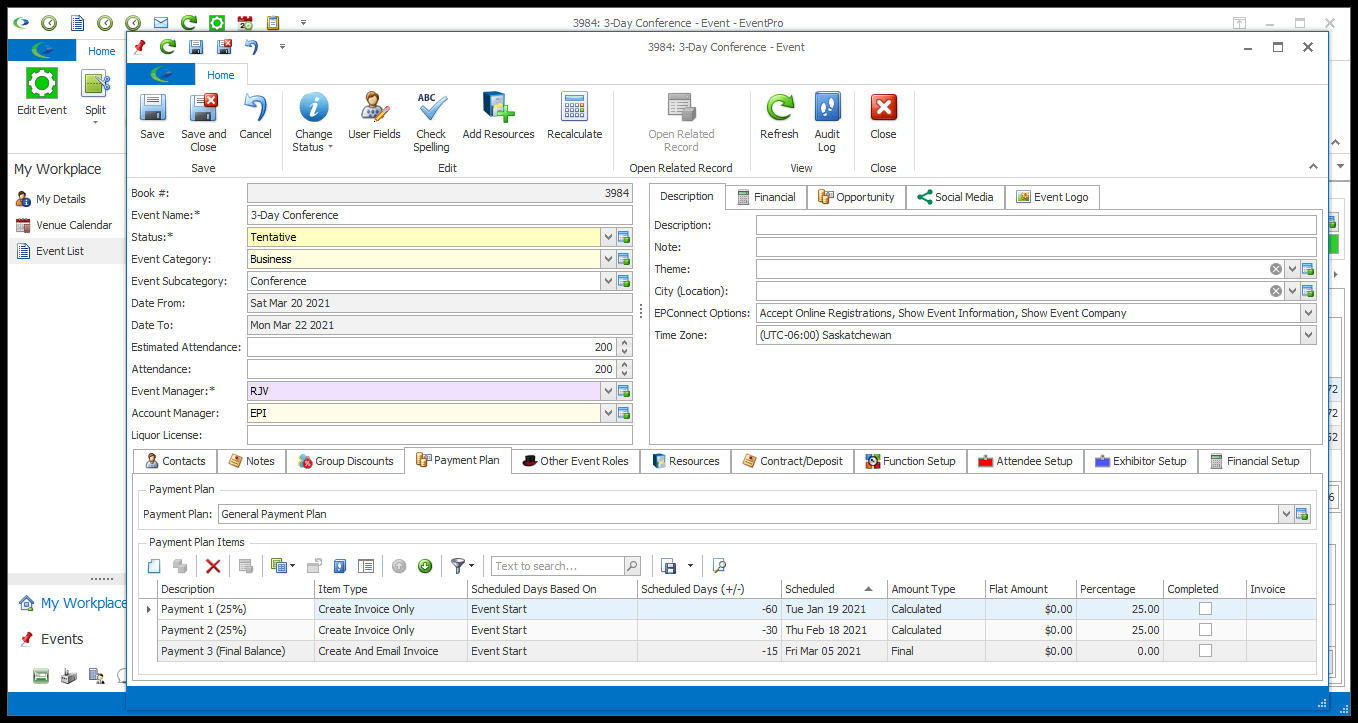Open User Fields from the ribbon
Viewport: 1358px width, 723px height.
374,117
